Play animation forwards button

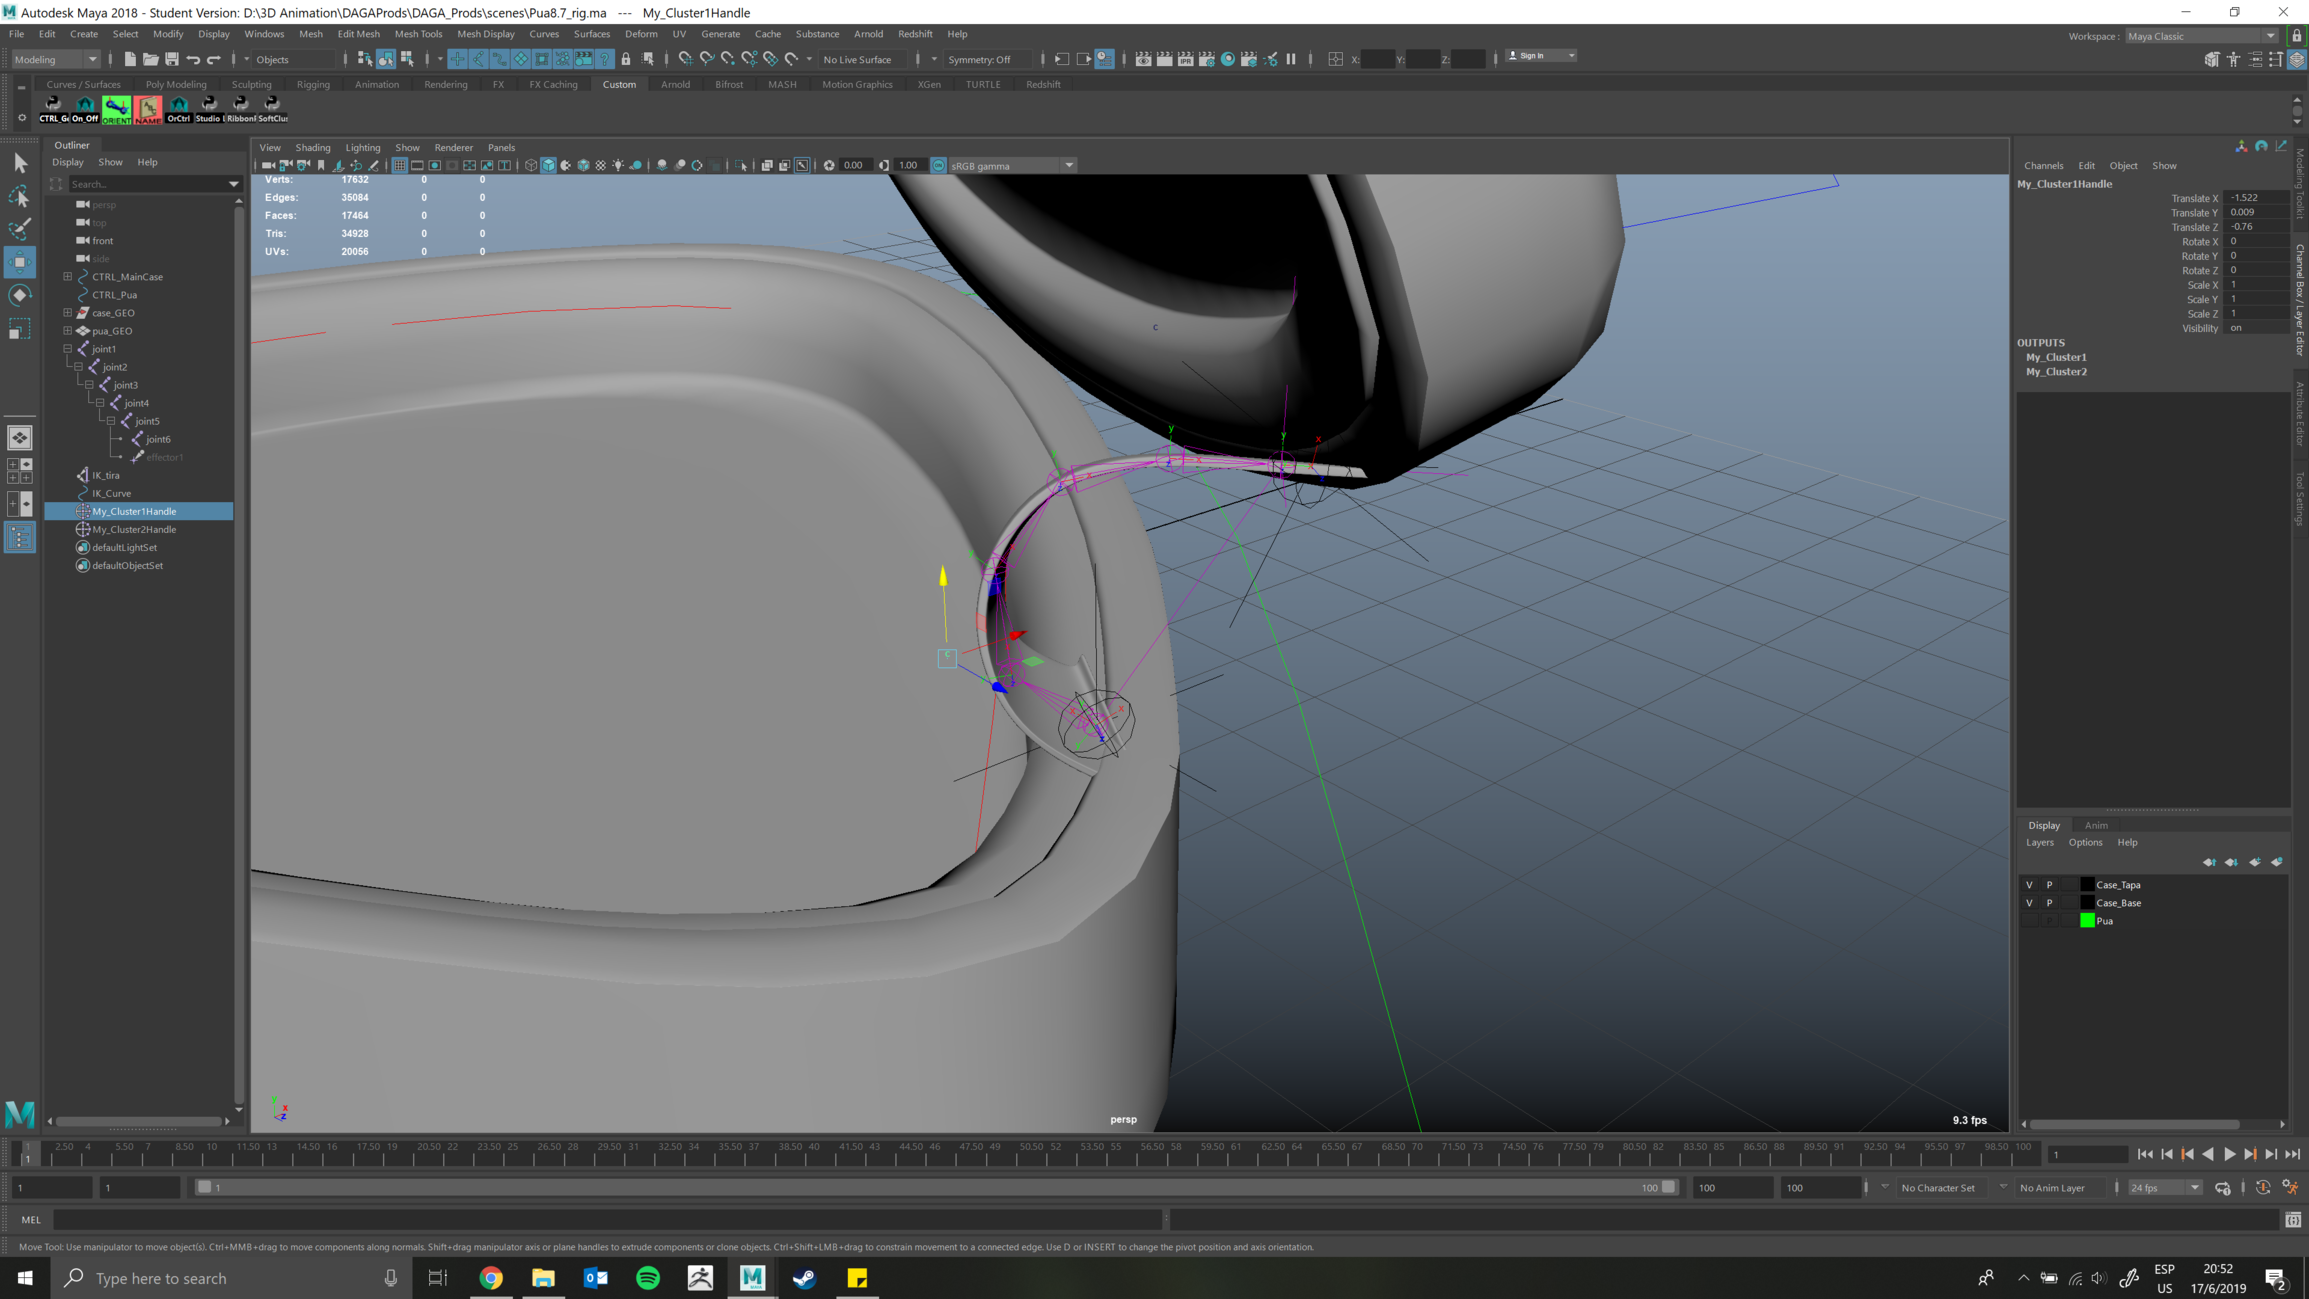[2229, 1155]
